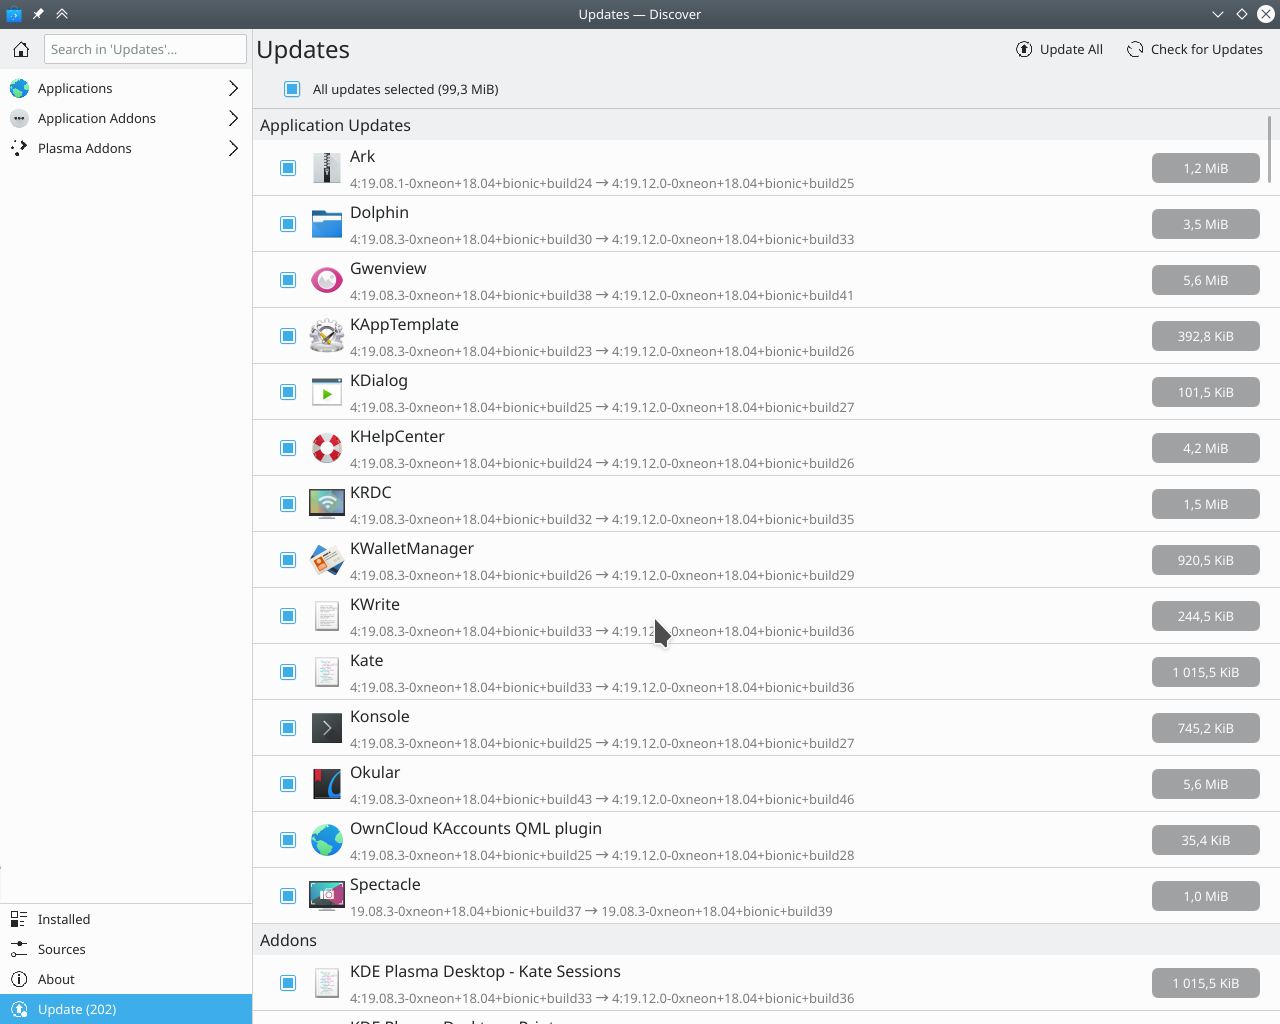Click the updates list vertical scrollbar
1280x1024 pixels.
tap(1270, 150)
